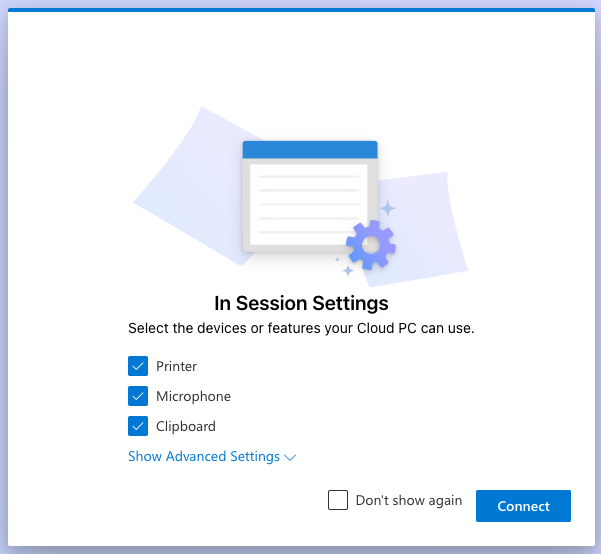This screenshot has height=554, width=601.
Task: Click the large sparkle star above the gear
Action: (388, 208)
